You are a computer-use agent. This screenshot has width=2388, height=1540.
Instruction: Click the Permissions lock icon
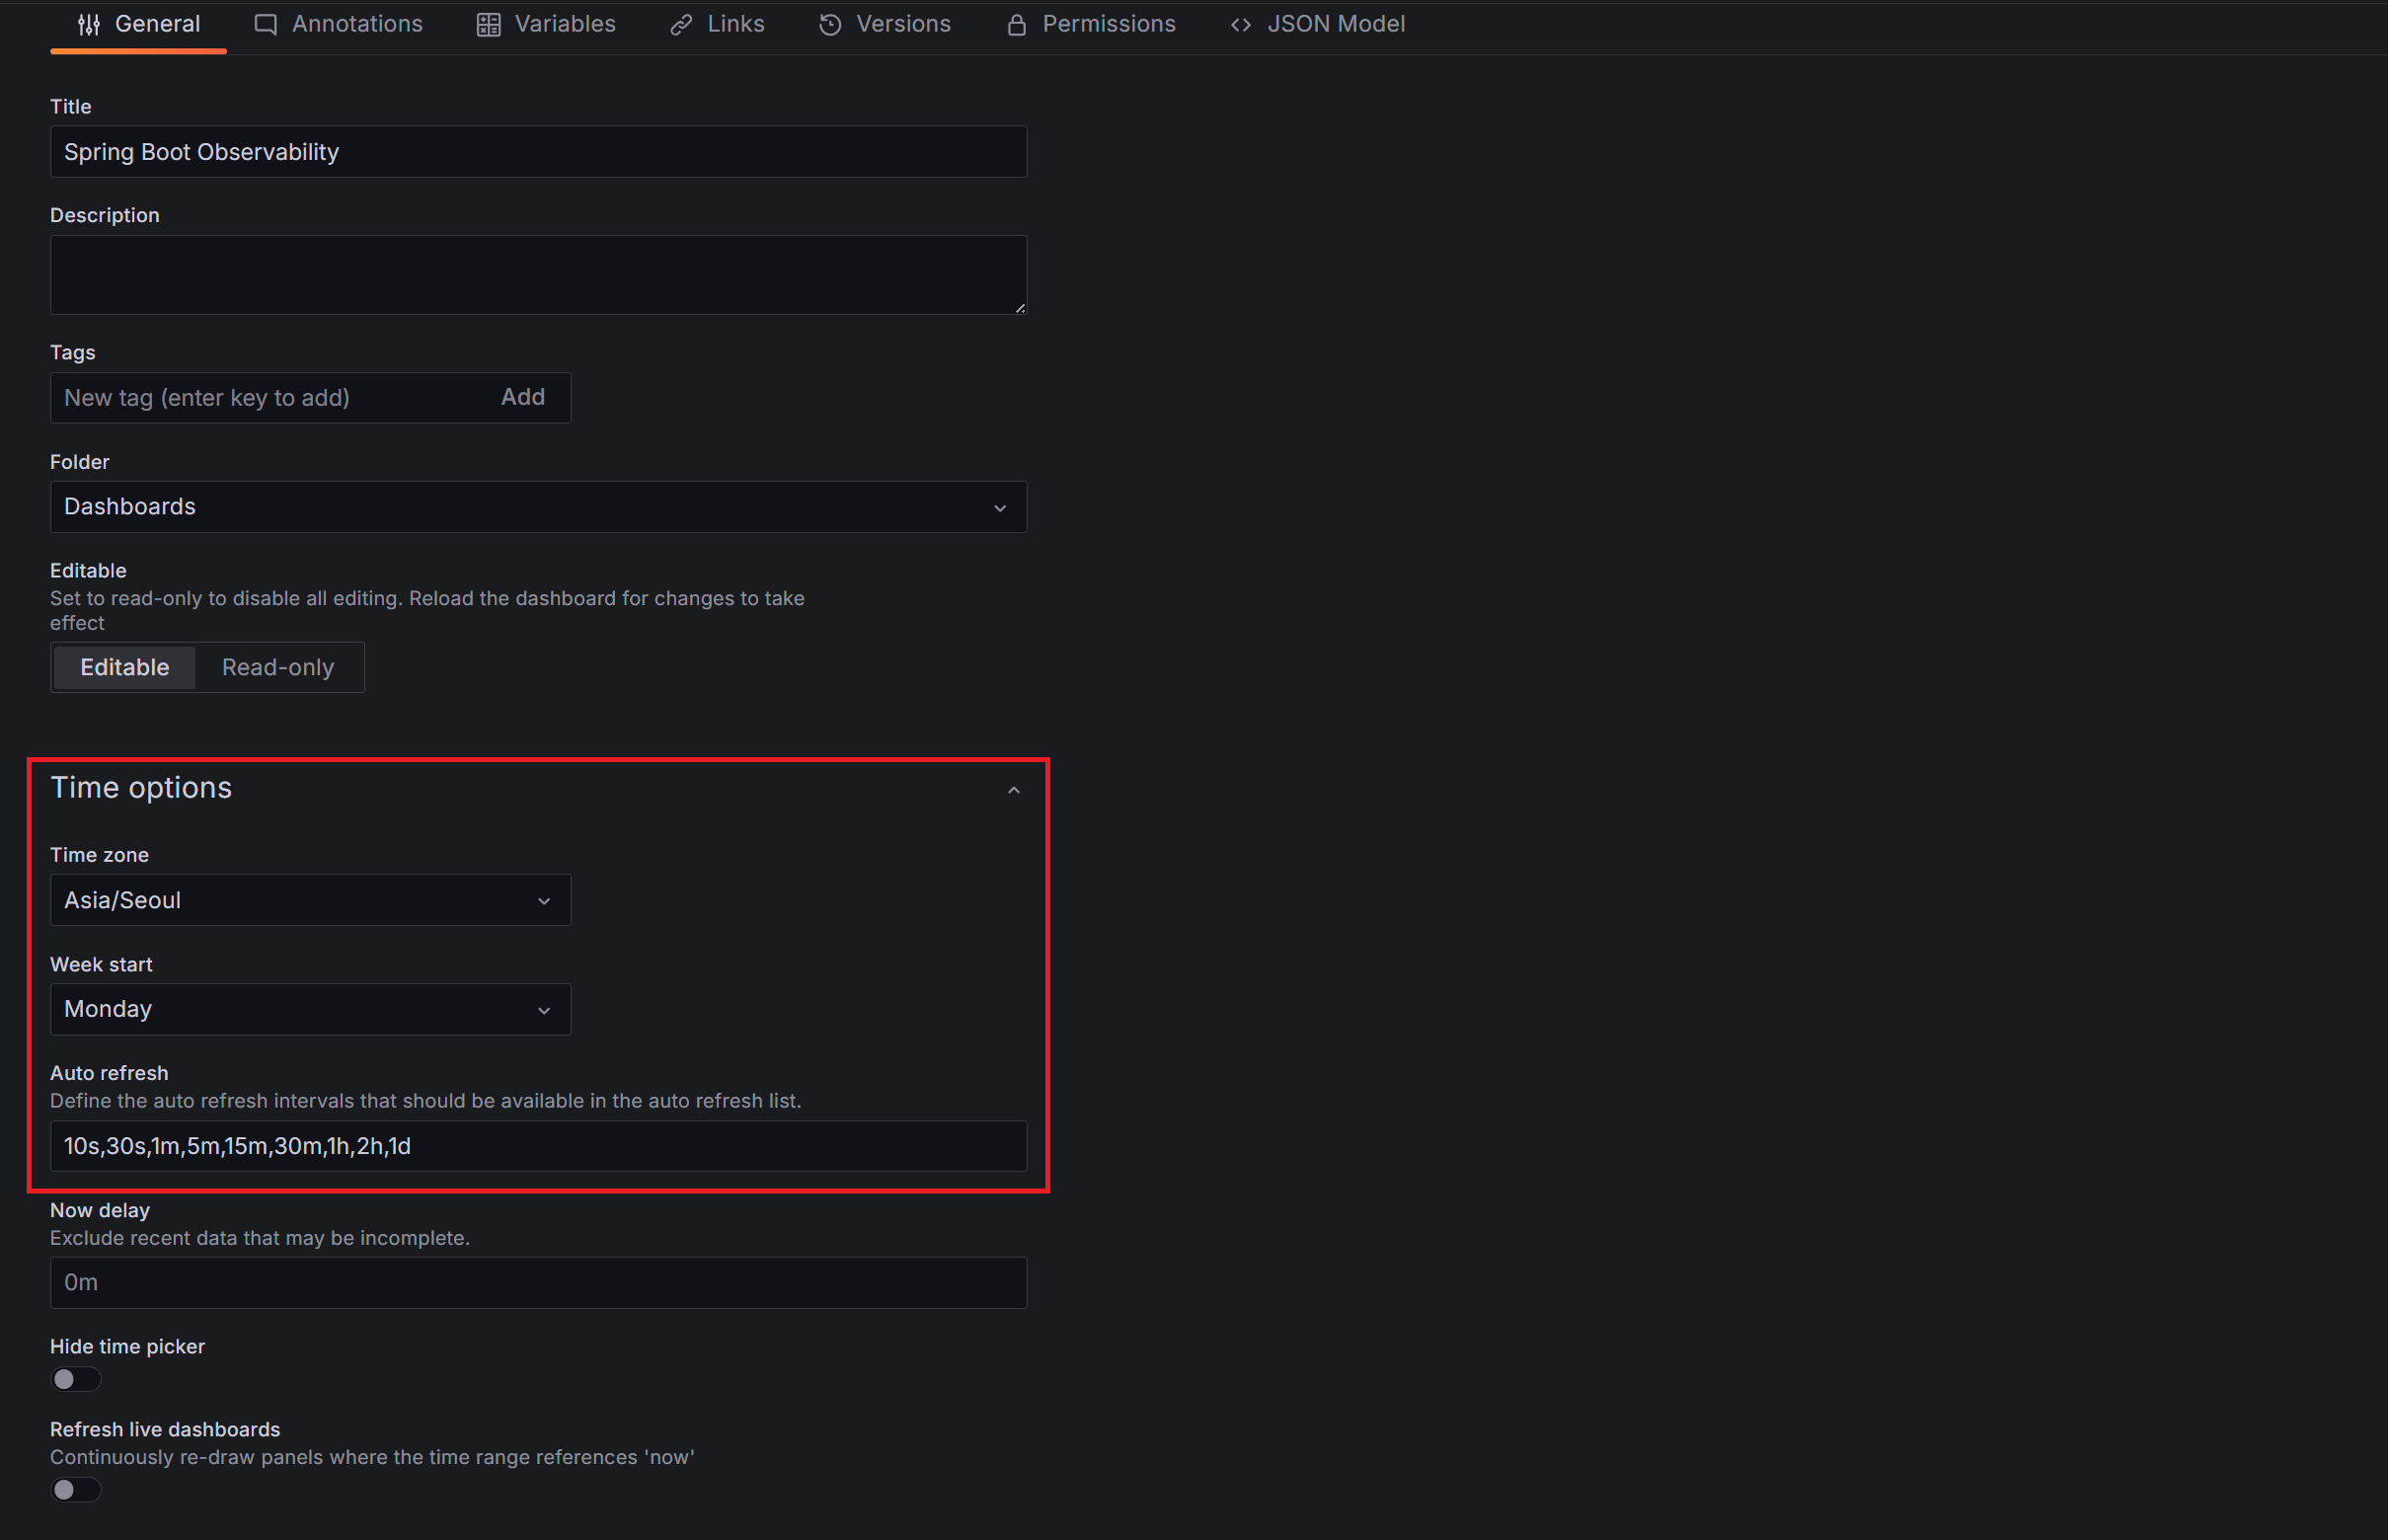1016,25
